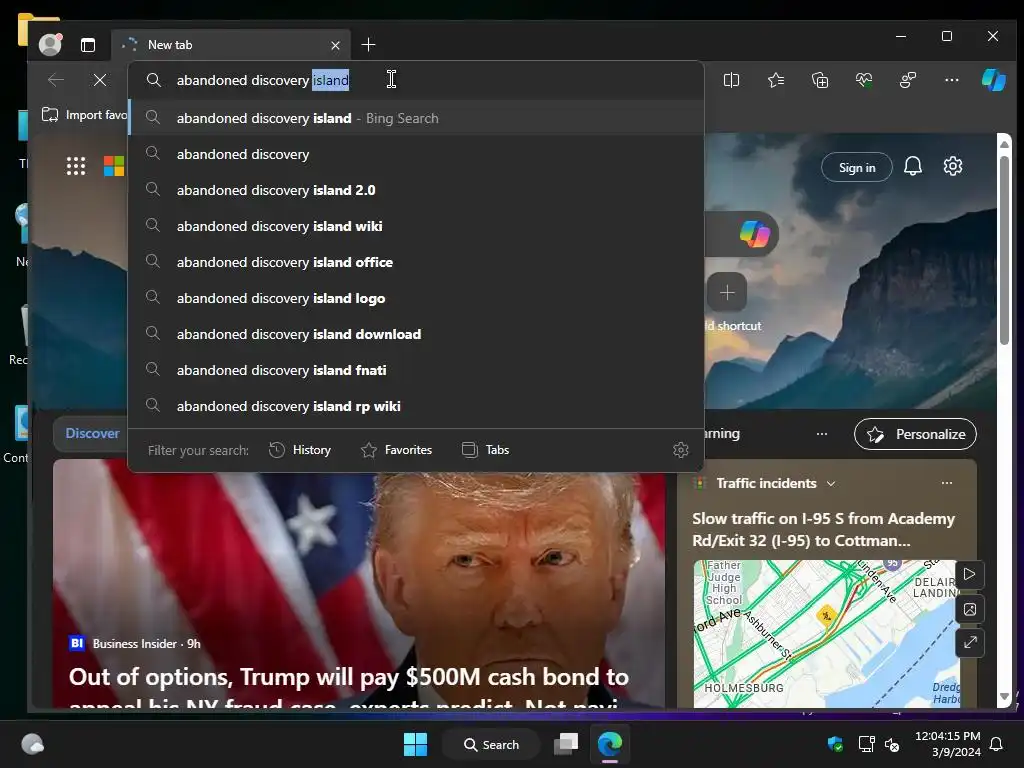Select suggestion 'abandoned discovery island logo'
Screen dimensions: 1024x768
coord(416,298)
